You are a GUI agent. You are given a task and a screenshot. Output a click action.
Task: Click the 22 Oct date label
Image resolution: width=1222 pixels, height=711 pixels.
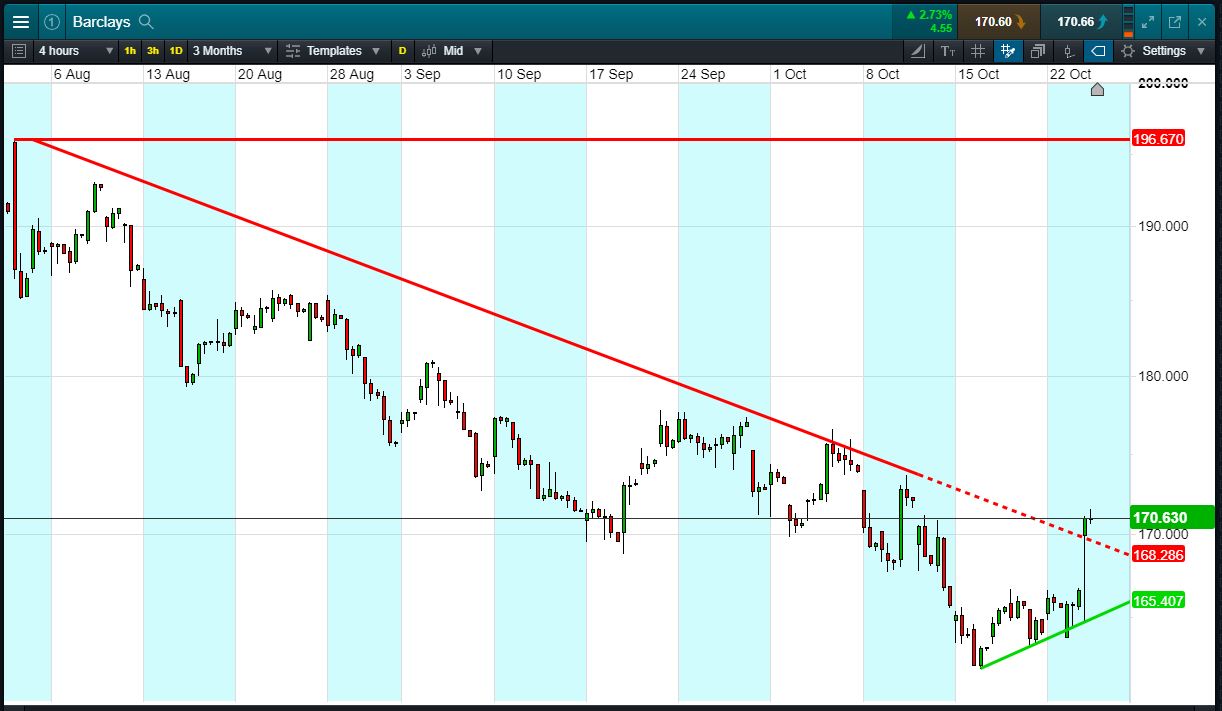[x=1070, y=74]
